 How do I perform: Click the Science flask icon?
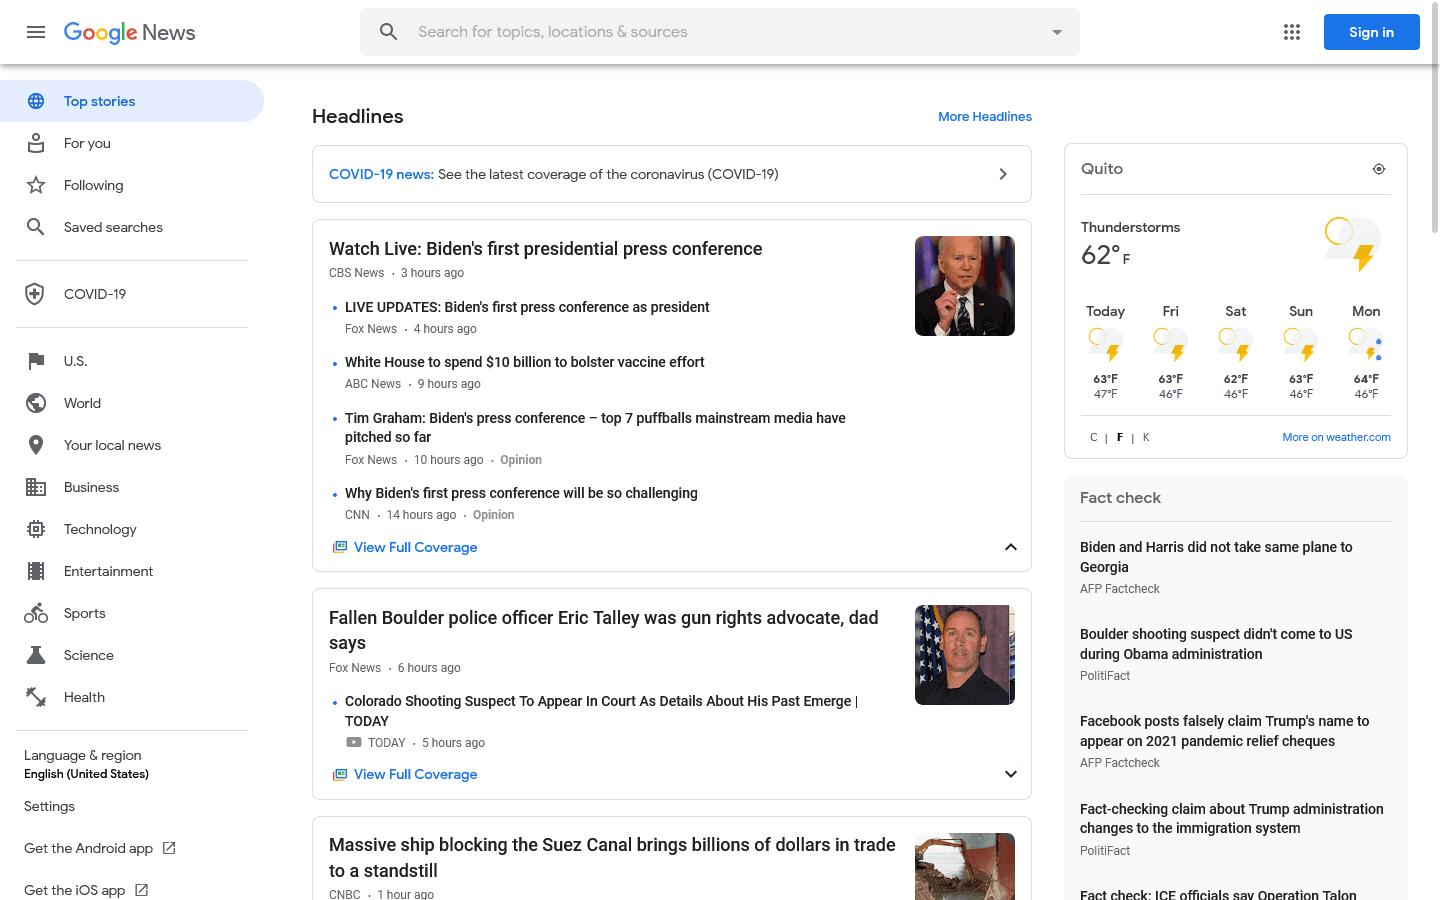[x=36, y=655]
